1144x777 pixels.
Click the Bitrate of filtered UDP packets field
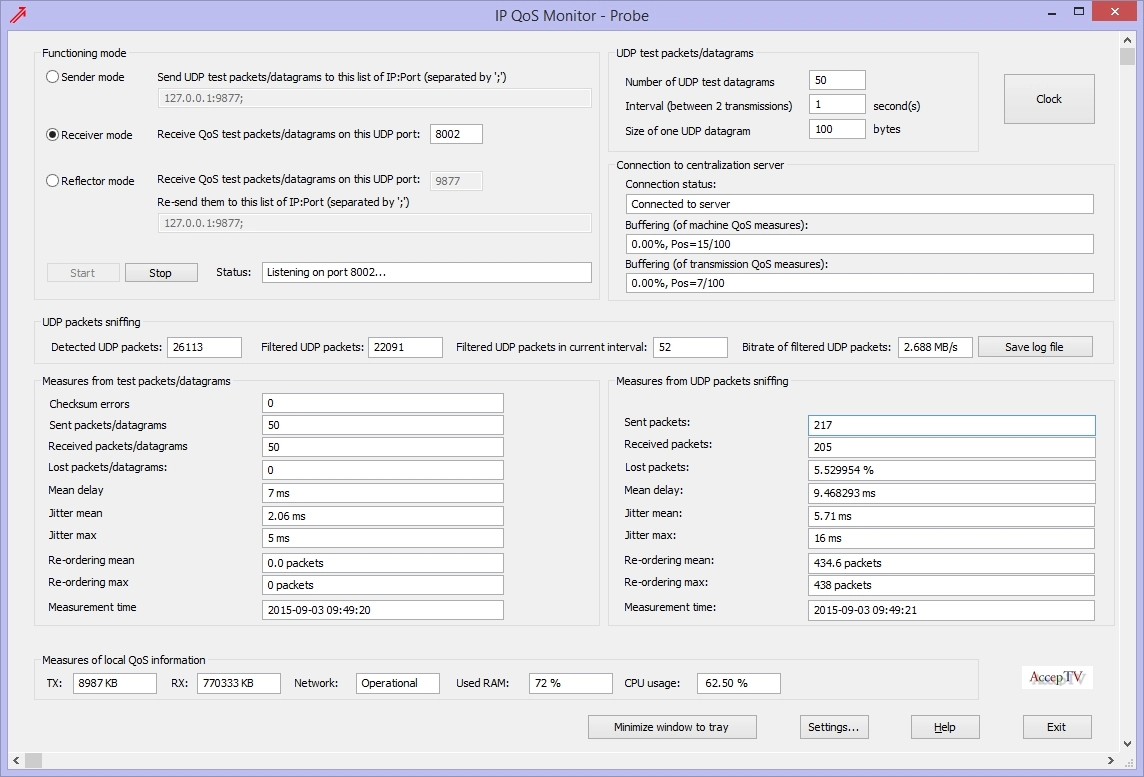(935, 347)
